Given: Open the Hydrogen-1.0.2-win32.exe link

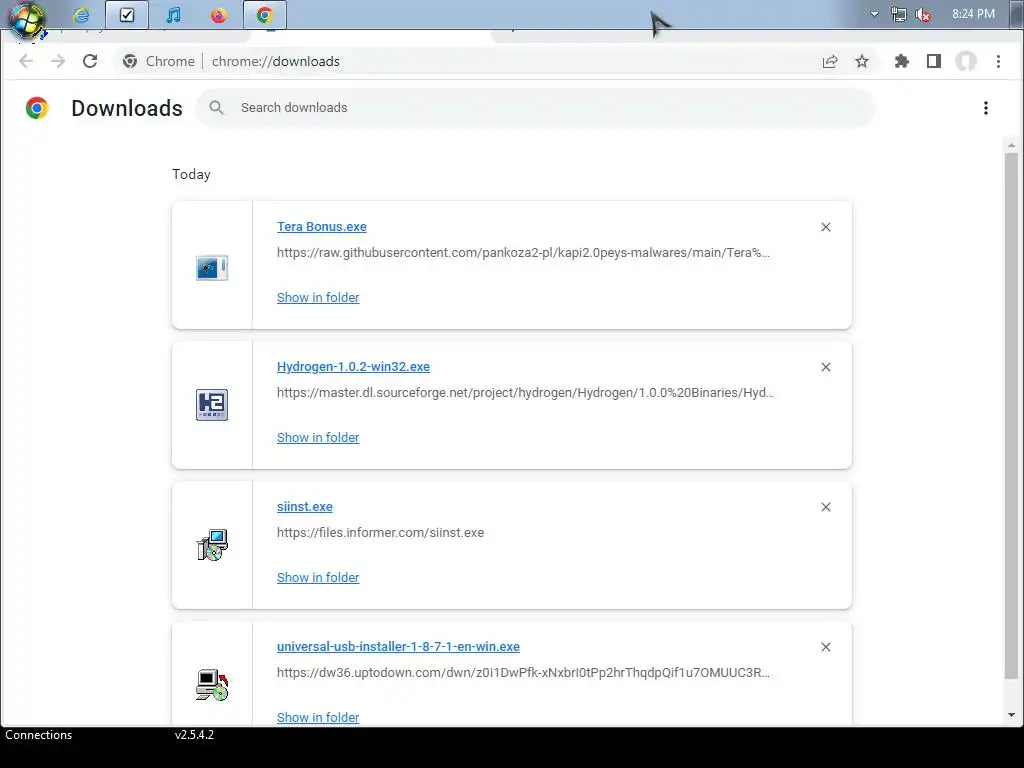Looking at the screenshot, I should (x=353, y=366).
